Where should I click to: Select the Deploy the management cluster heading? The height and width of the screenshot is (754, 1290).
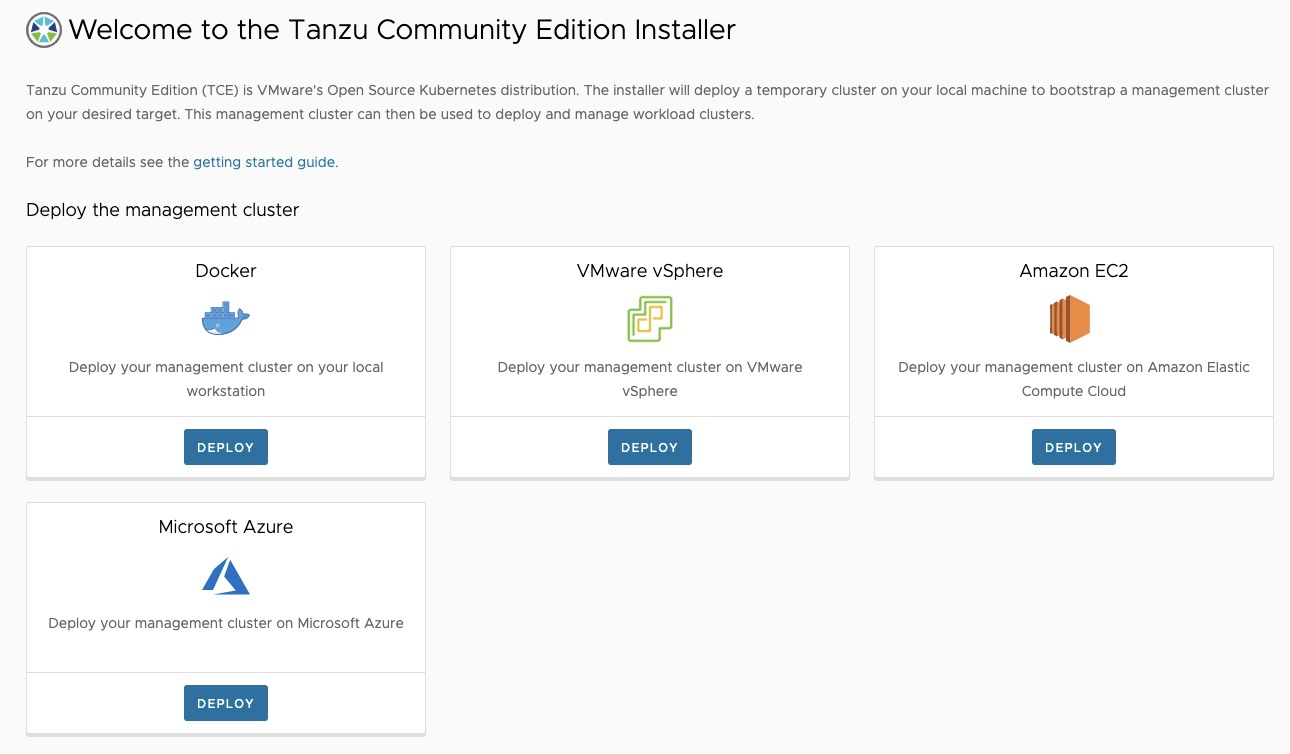[x=162, y=210]
